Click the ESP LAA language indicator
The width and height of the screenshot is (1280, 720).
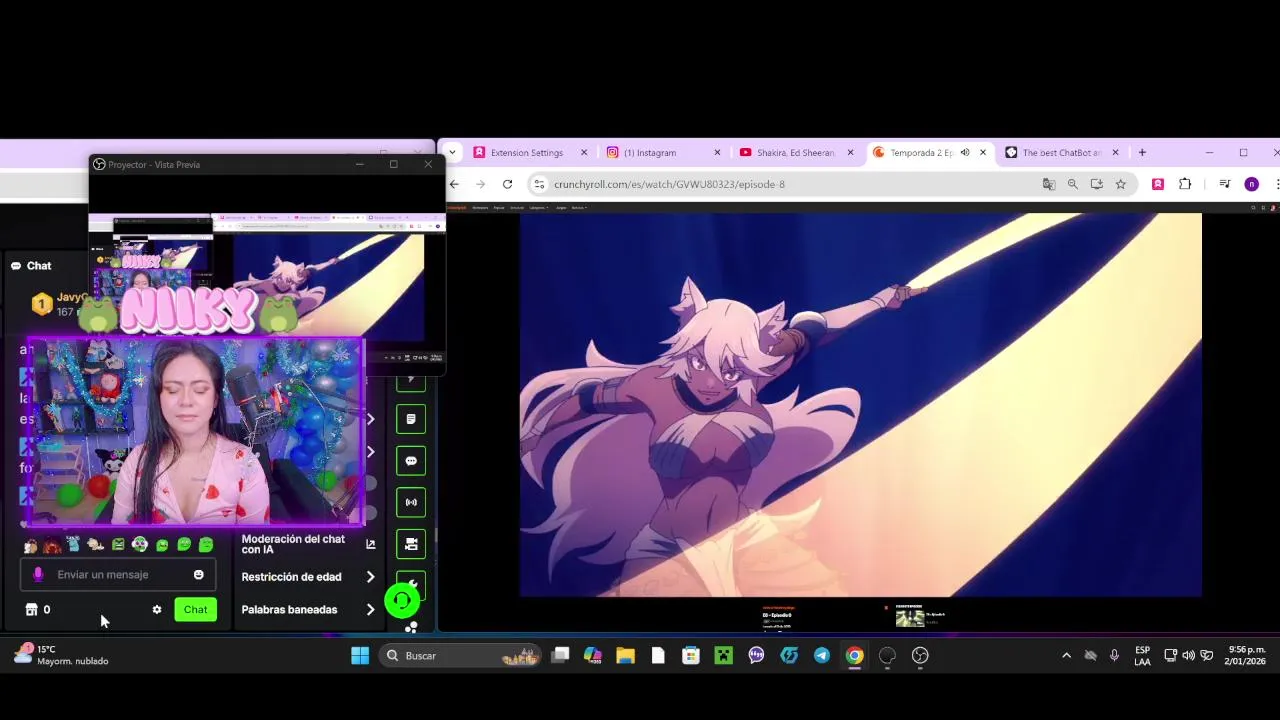click(1142, 656)
